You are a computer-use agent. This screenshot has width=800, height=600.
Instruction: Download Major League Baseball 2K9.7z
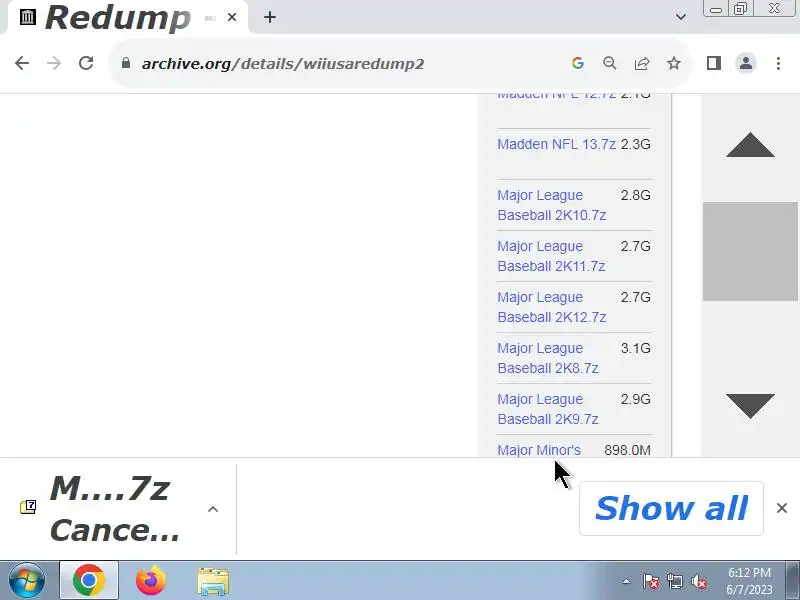click(x=547, y=409)
